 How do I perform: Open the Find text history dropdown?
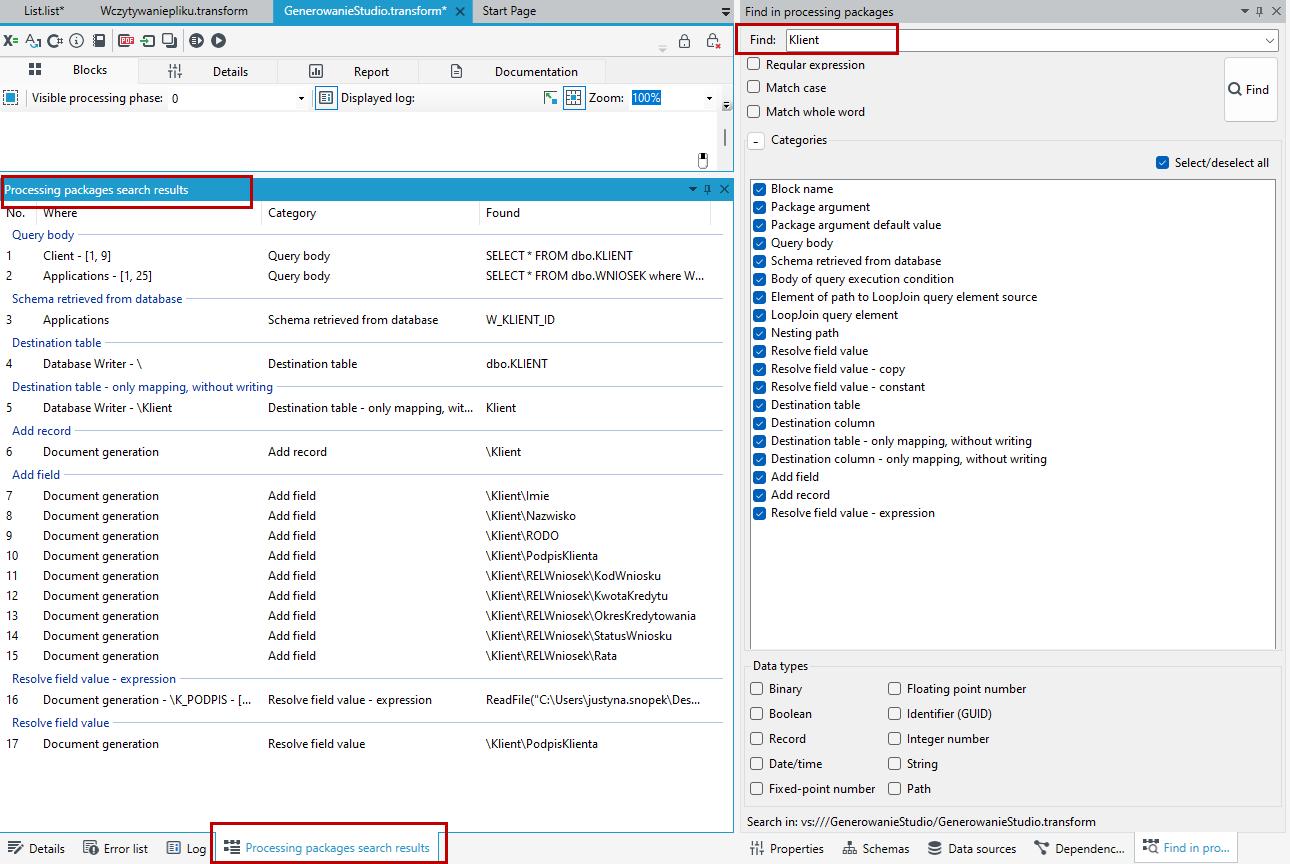pos(1269,40)
